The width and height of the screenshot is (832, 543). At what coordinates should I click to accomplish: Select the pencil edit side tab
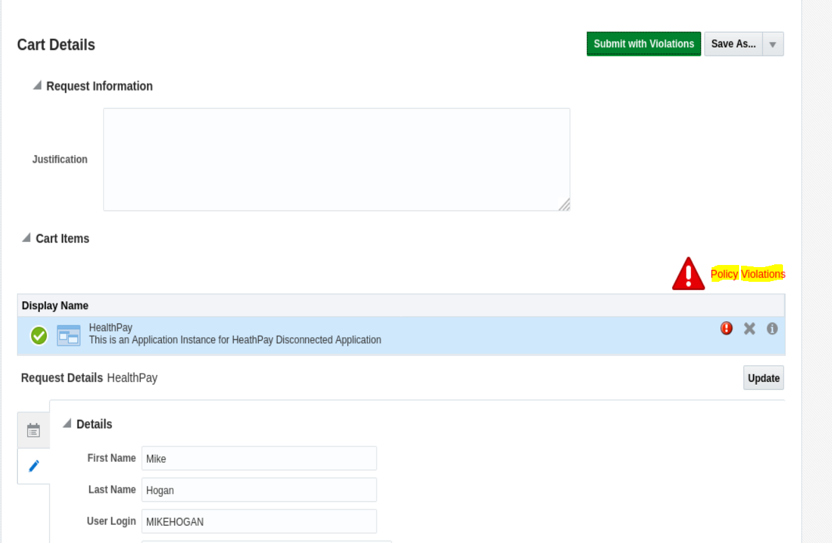(33, 466)
